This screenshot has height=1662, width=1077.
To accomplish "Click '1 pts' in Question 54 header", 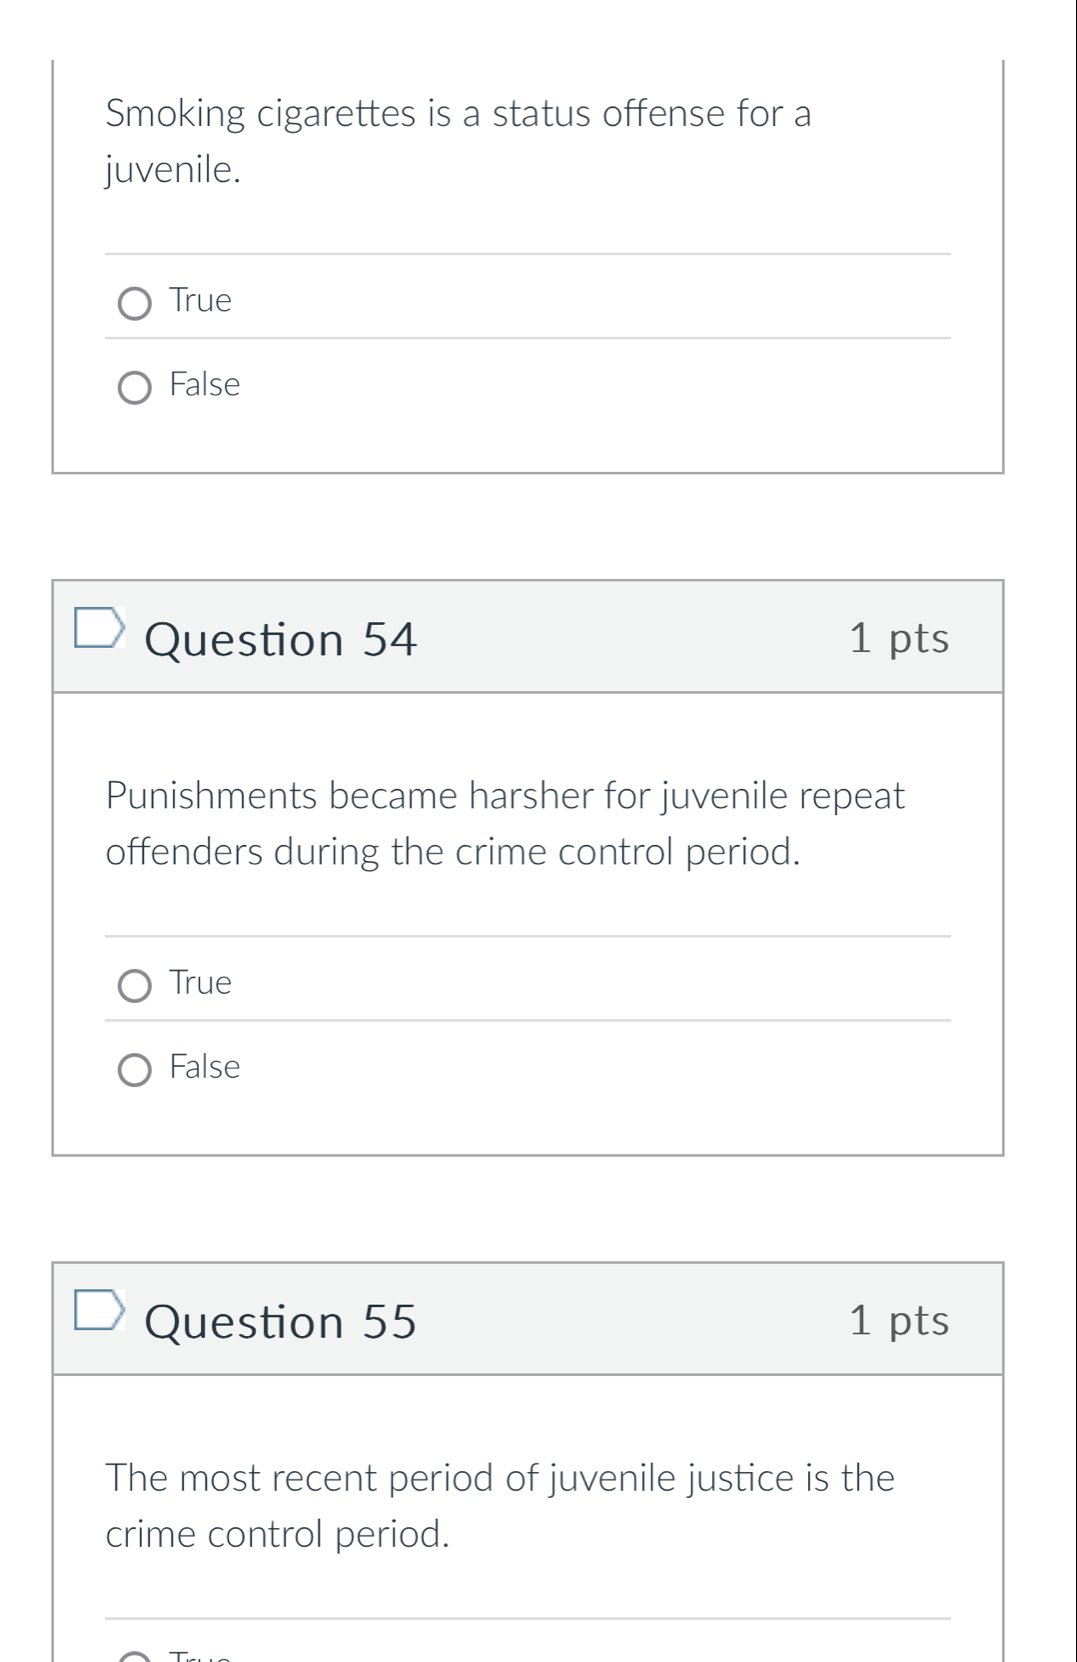I will coord(898,638).
